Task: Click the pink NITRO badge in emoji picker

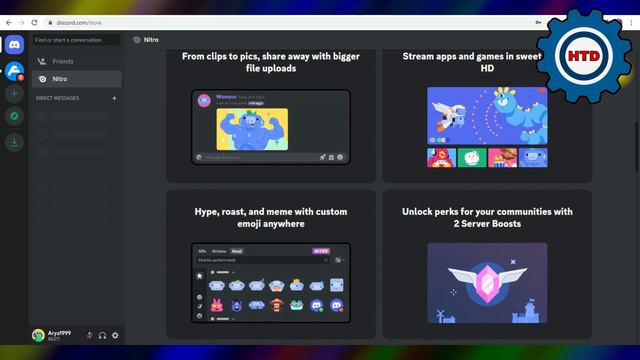Action: tap(321, 251)
